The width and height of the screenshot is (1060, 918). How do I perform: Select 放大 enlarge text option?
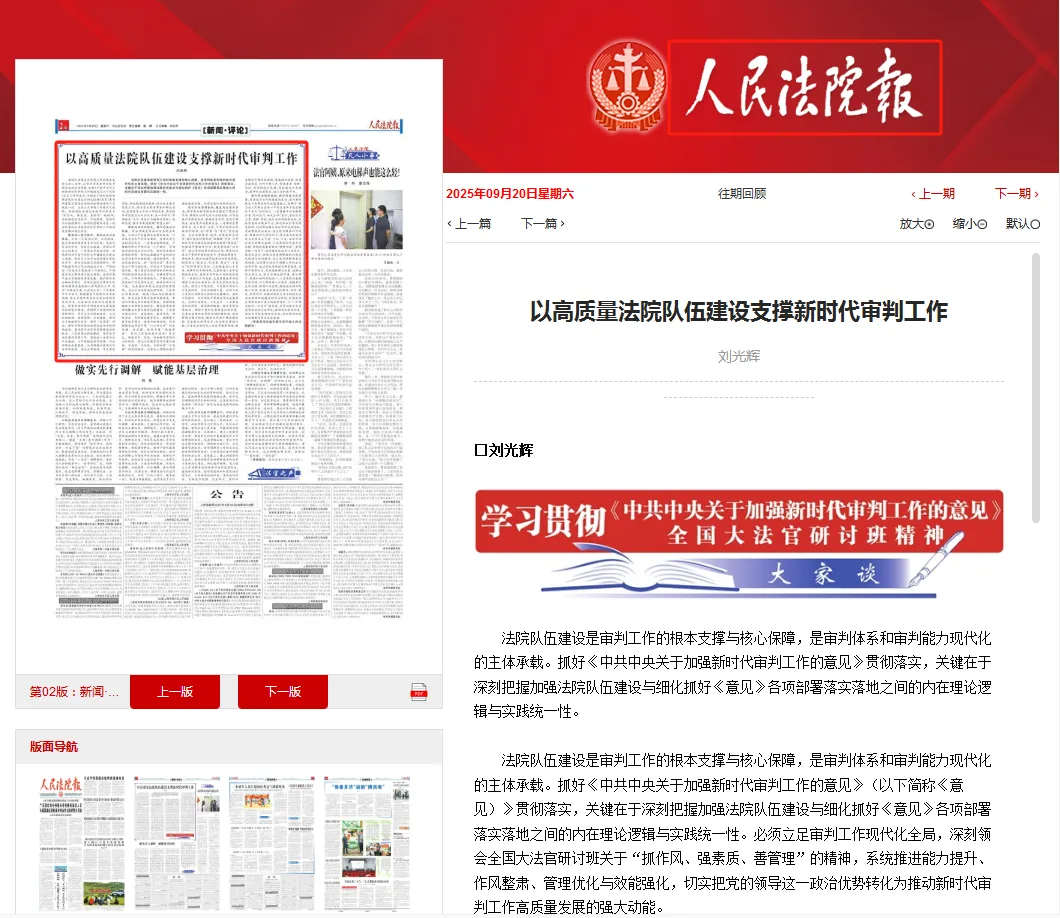click(x=917, y=224)
